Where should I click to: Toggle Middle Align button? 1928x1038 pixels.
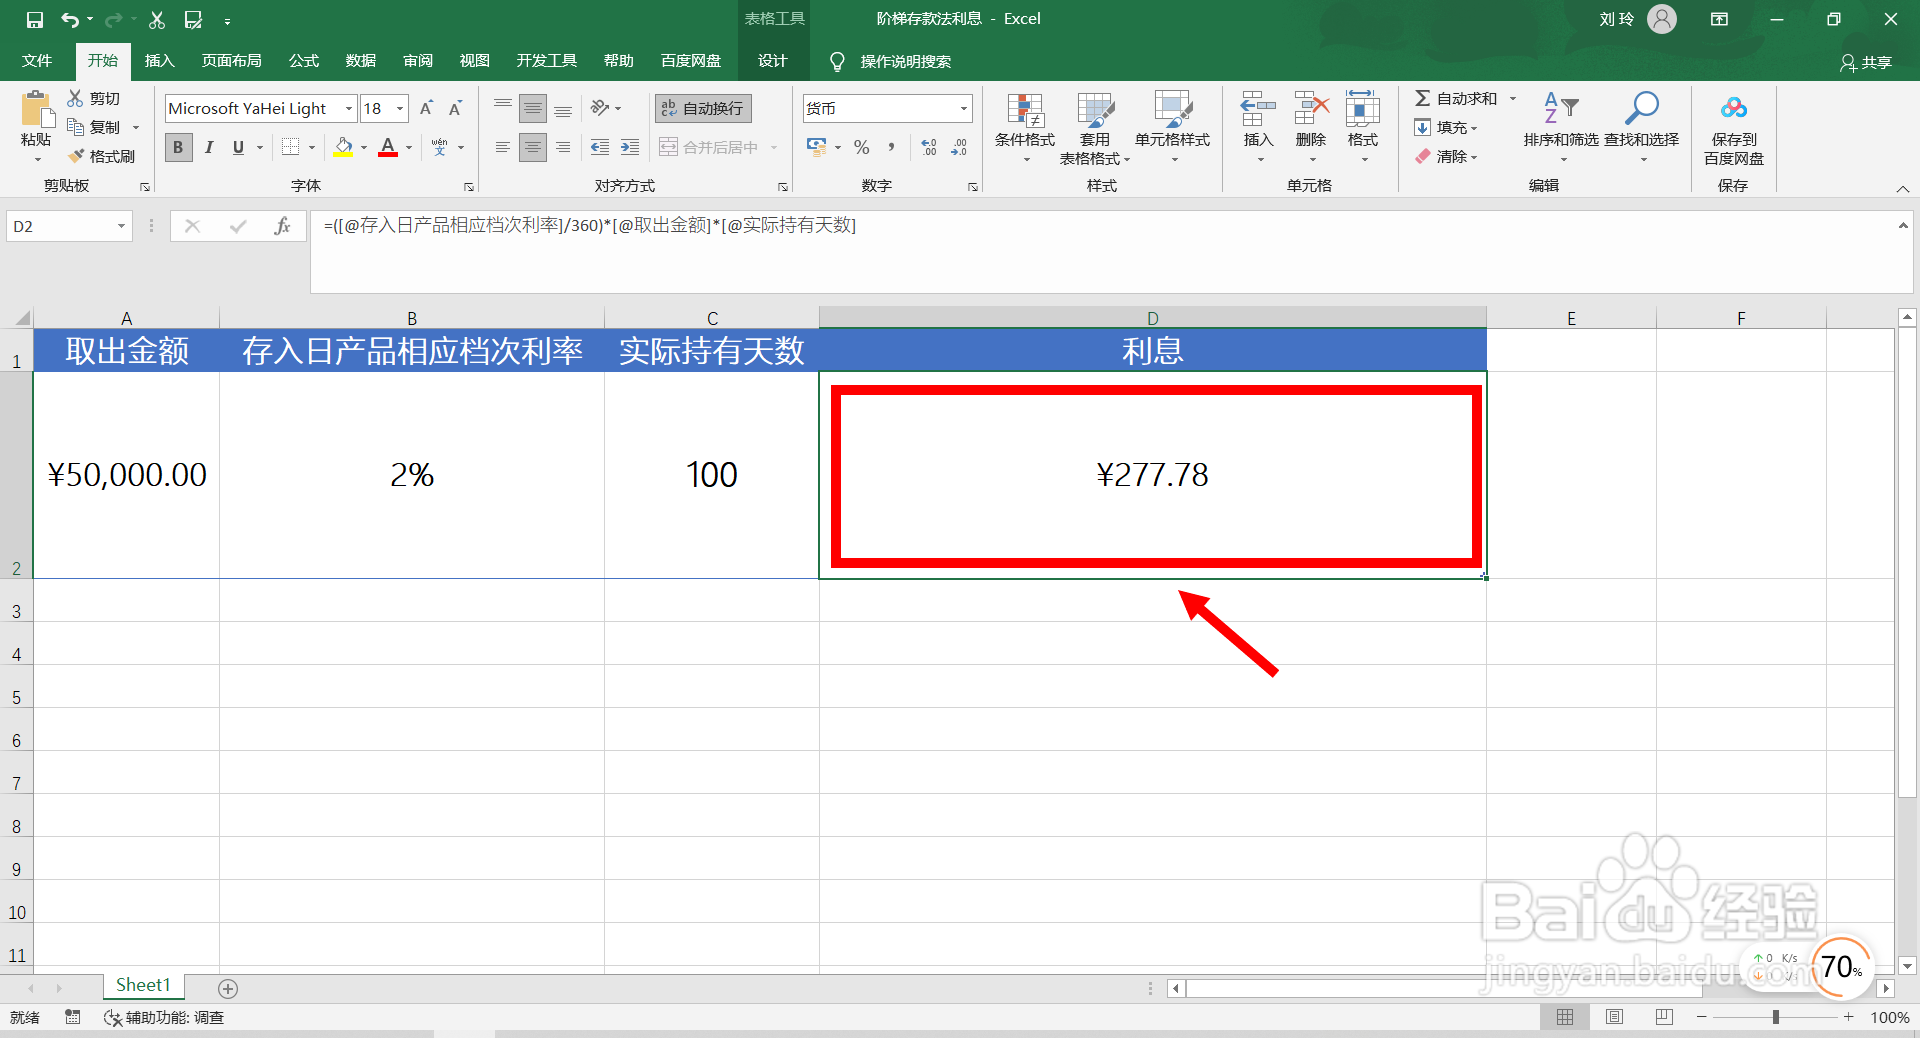(x=533, y=108)
